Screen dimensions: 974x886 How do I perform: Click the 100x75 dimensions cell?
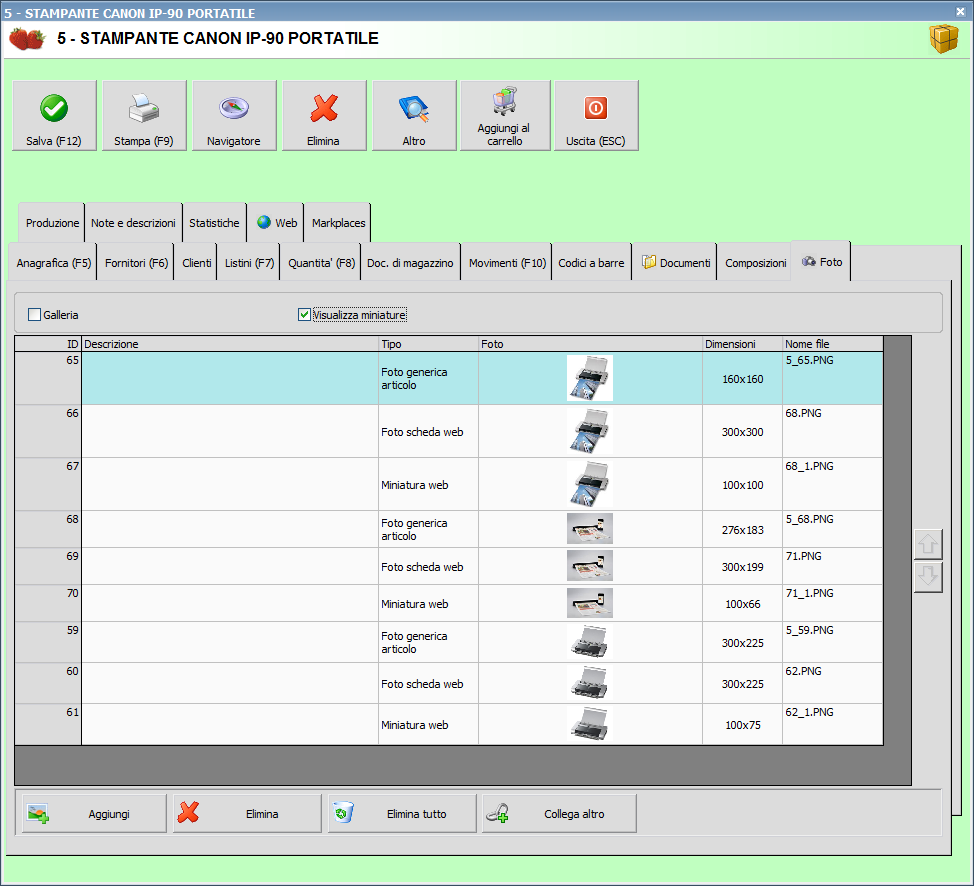(742, 724)
